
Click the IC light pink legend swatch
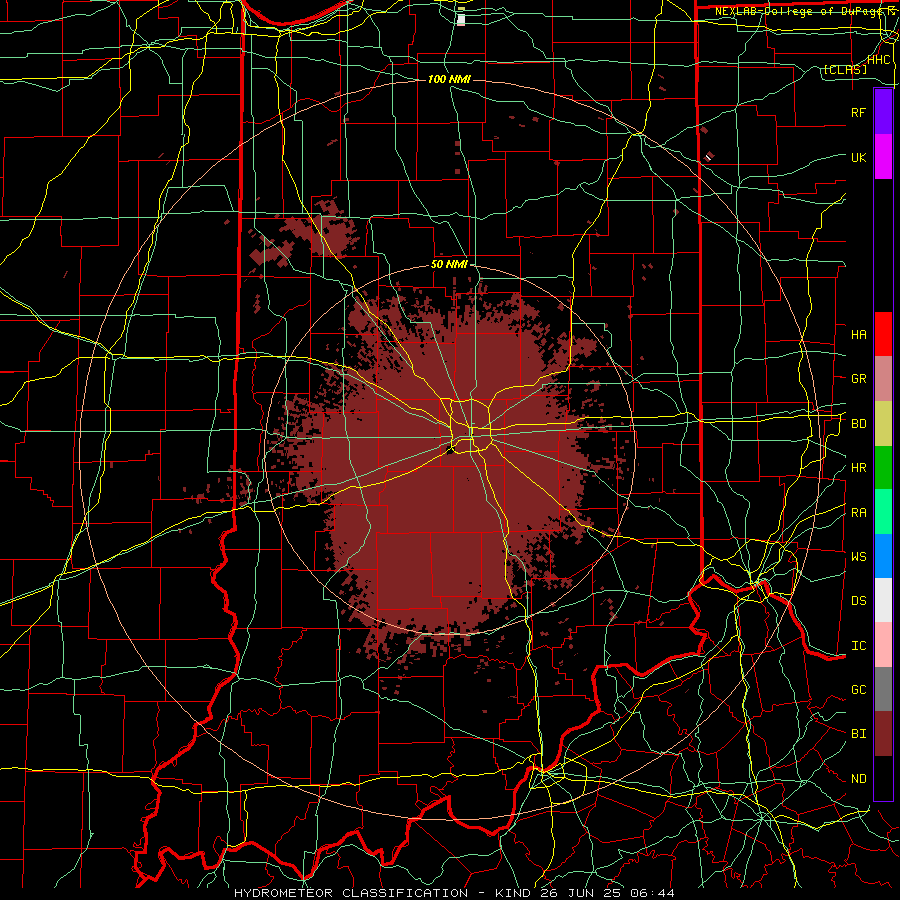click(x=883, y=645)
